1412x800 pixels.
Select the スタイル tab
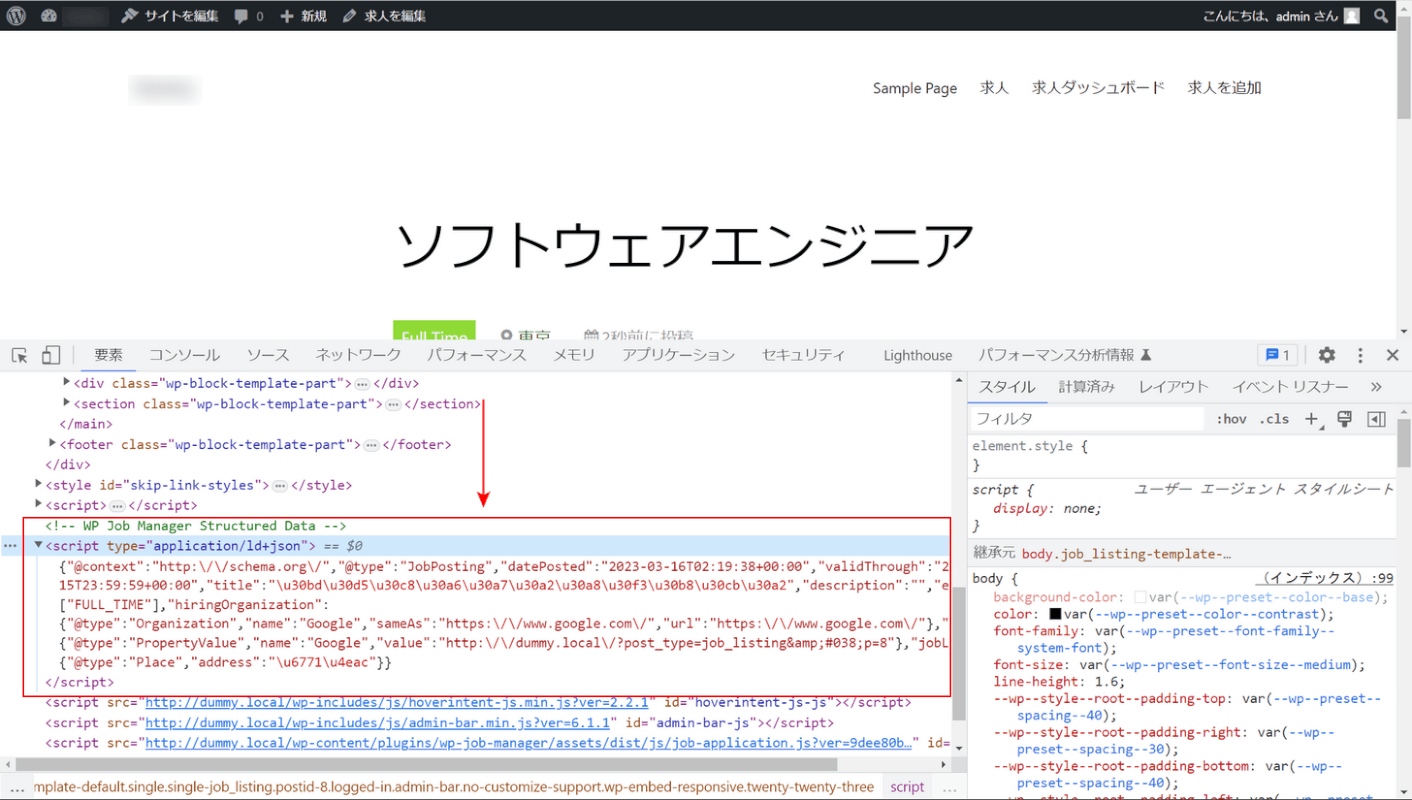coord(1008,387)
